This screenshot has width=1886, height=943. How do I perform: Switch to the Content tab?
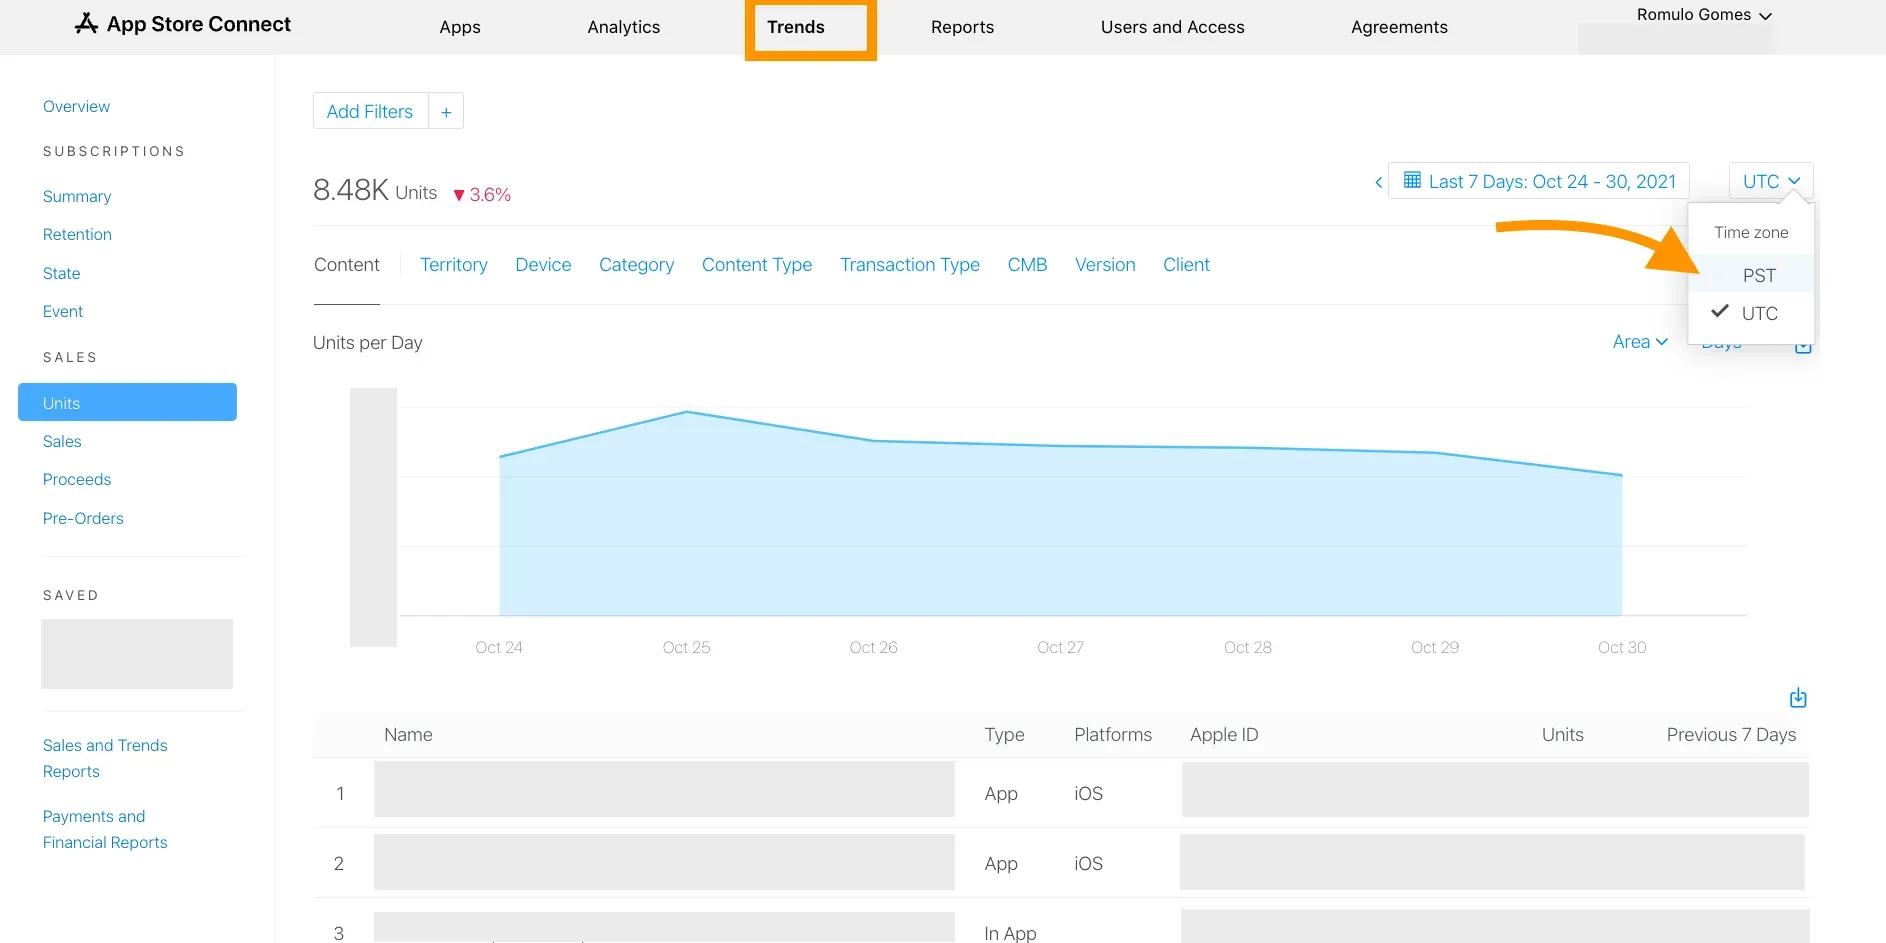[x=347, y=265]
